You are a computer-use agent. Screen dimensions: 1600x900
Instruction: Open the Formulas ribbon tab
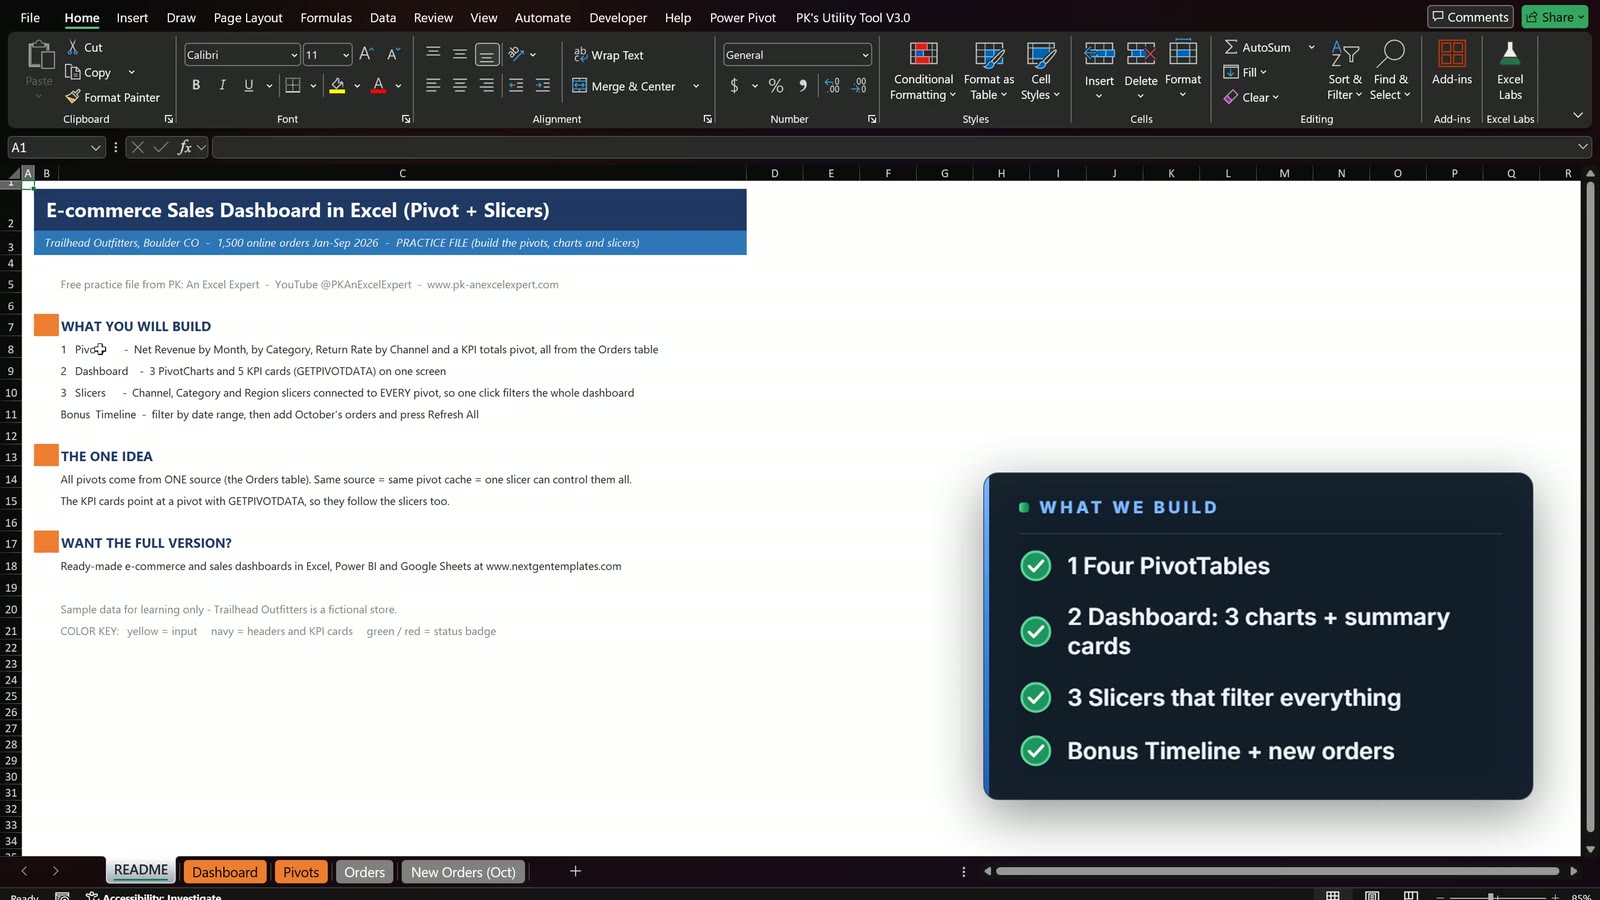tap(326, 17)
